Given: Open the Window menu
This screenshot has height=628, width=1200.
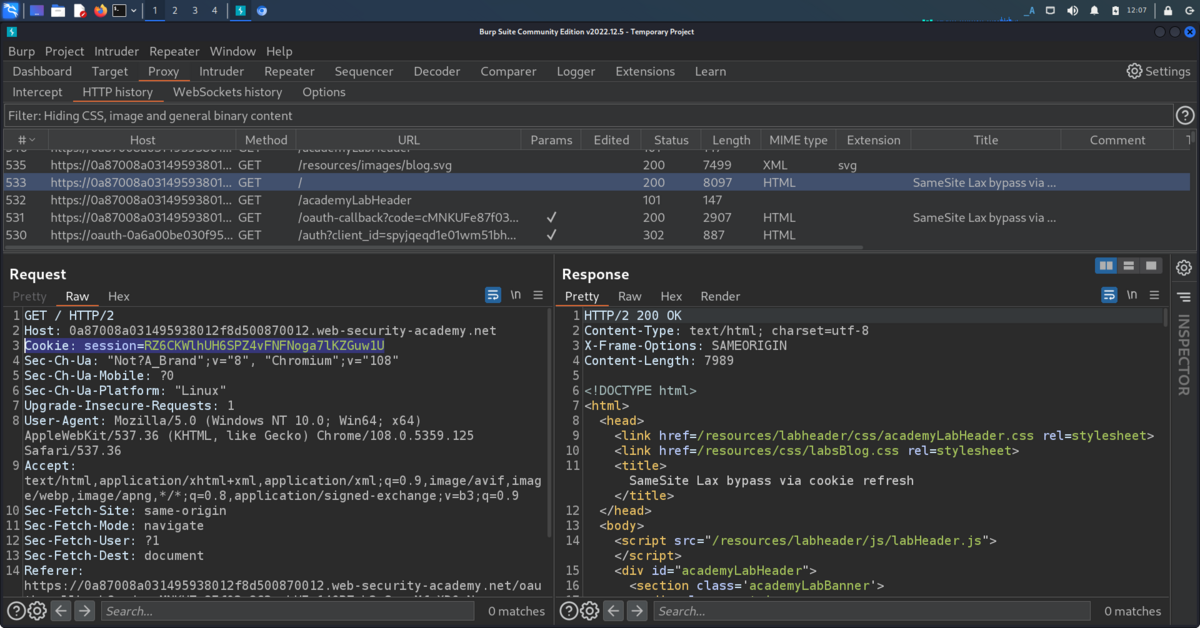Looking at the screenshot, I should tap(233, 51).
